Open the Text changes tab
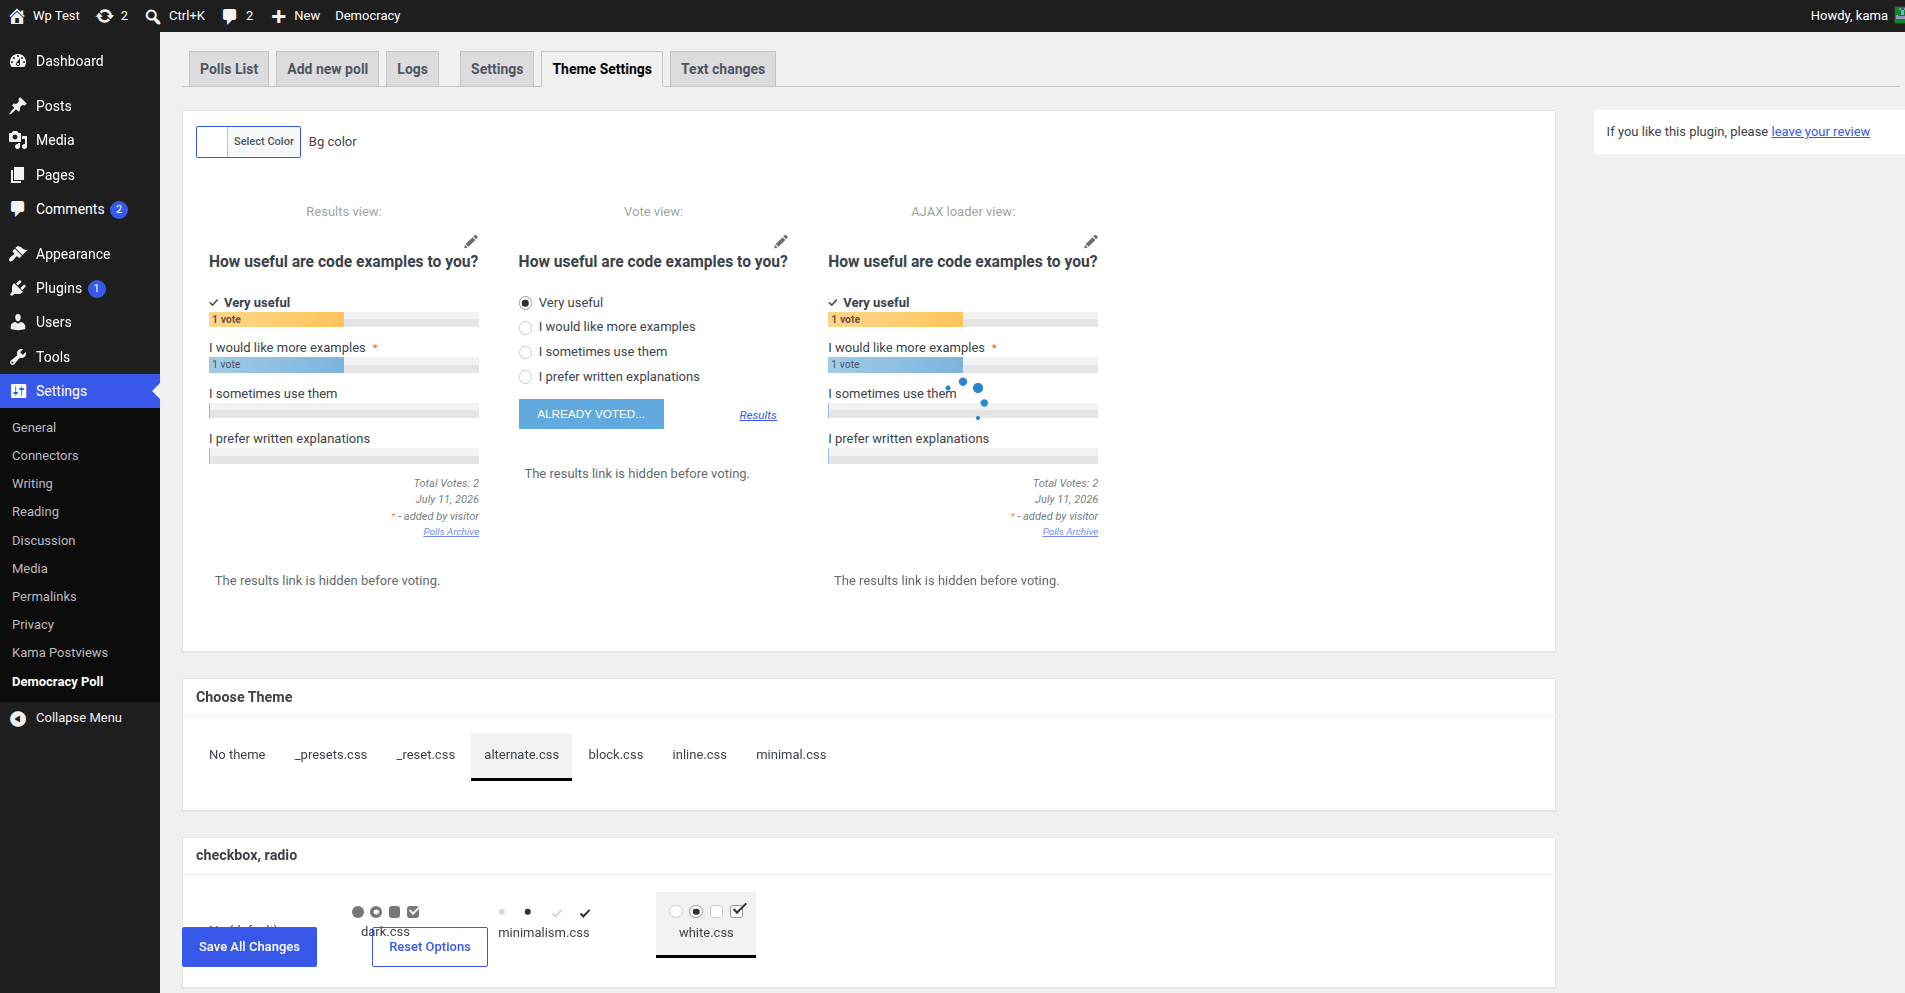The height and width of the screenshot is (993, 1905). click(723, 69)
